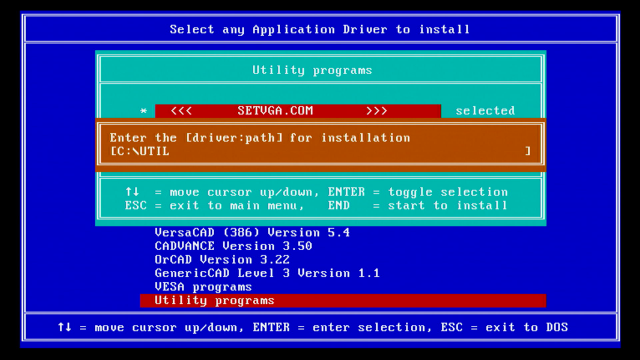Pick VersaCAD (386) Version 5.4
640x360 pixels.
coord(252,233)
